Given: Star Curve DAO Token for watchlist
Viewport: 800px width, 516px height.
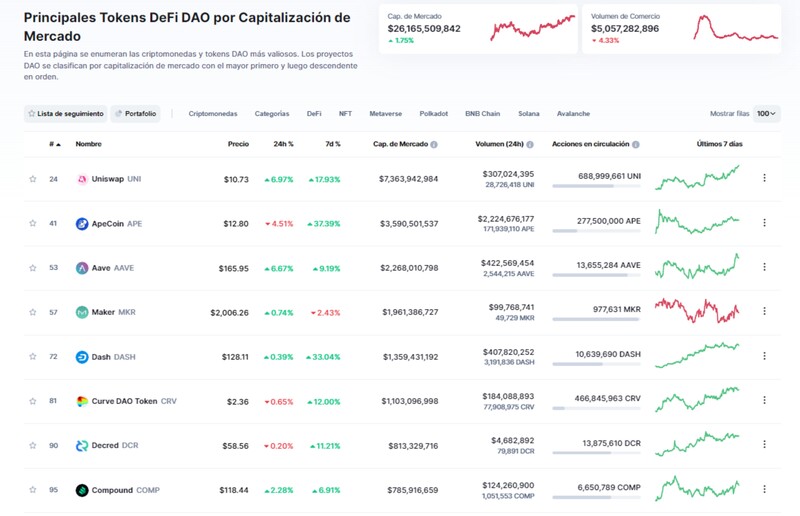Looking at the screenshot, I should click(33, 401).
